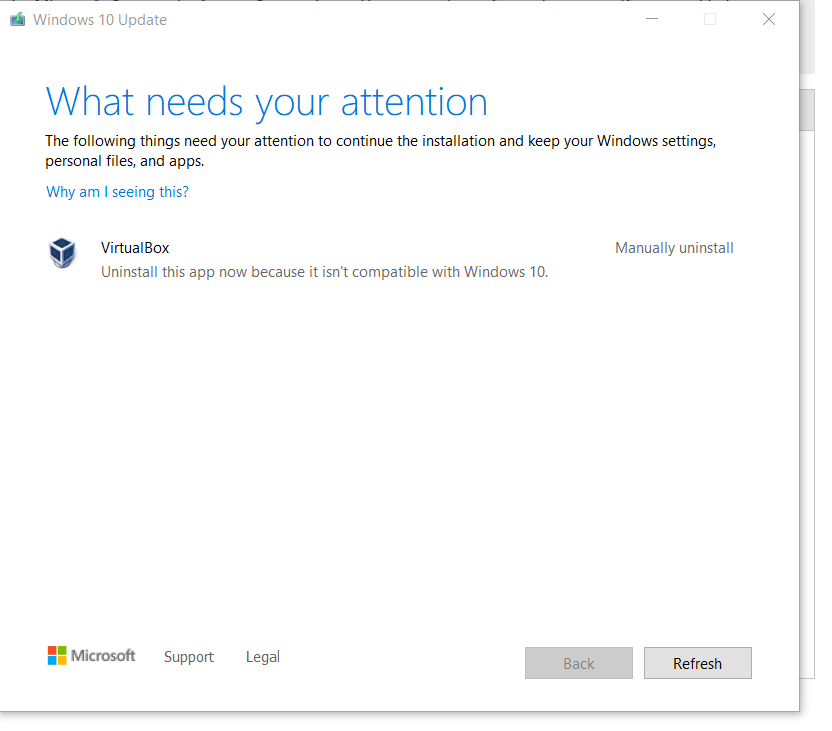The image size is (832, 731).
Task: Open the Legal link
Action: pos(263,657)
